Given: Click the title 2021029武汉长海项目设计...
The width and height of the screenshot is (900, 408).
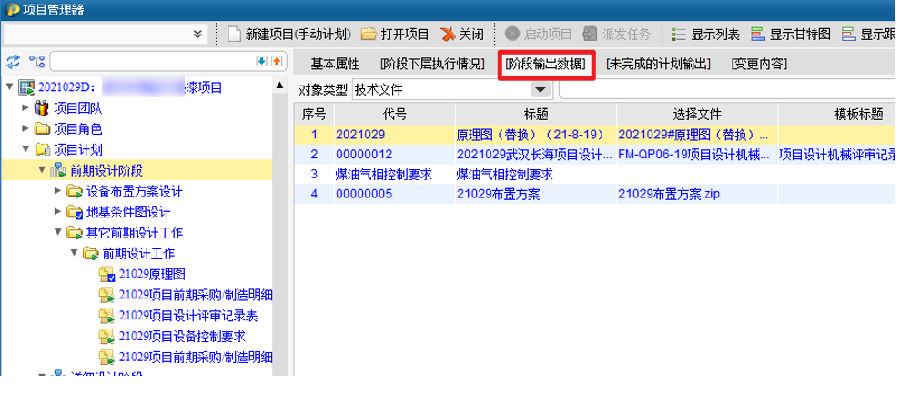Looking at the screenshot, I should click(534, 154).
